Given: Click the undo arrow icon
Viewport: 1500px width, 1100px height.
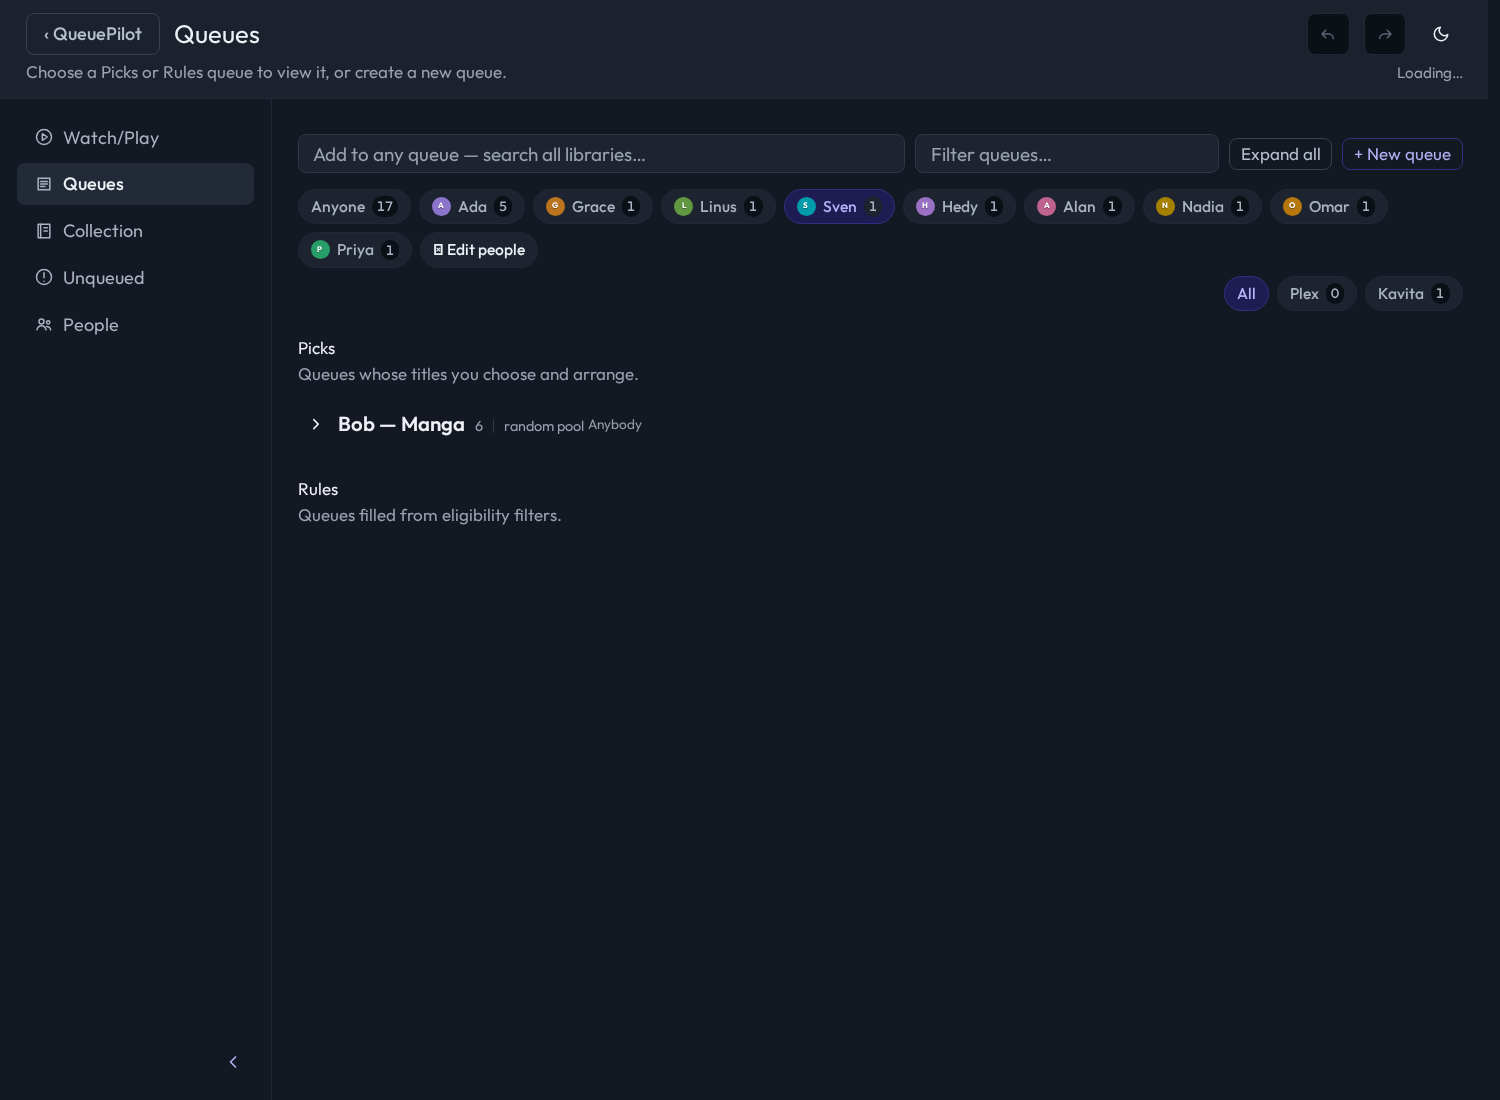Looking at the screenshot, I should [1328, 34].
